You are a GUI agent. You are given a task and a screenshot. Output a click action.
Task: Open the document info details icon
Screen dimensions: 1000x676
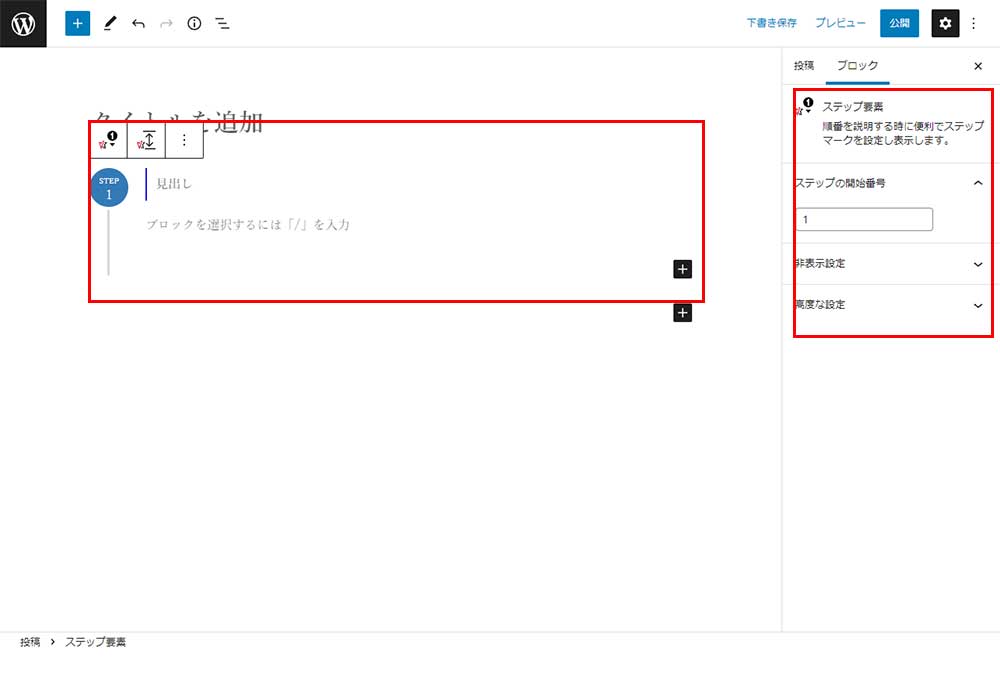(x=194, y=23)
